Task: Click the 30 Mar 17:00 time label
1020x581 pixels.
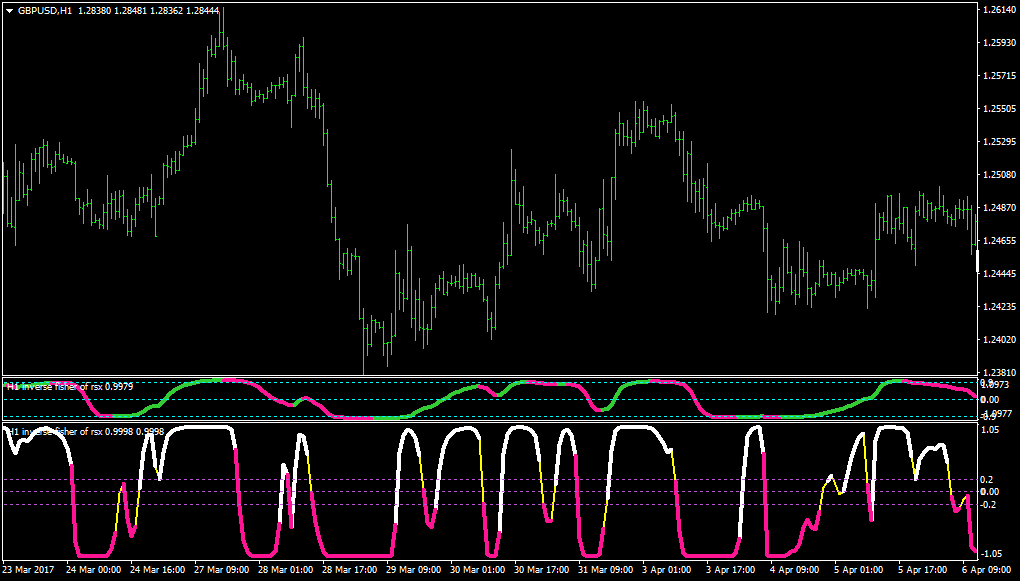Action: pyautogui.click(x=542, y=569)
